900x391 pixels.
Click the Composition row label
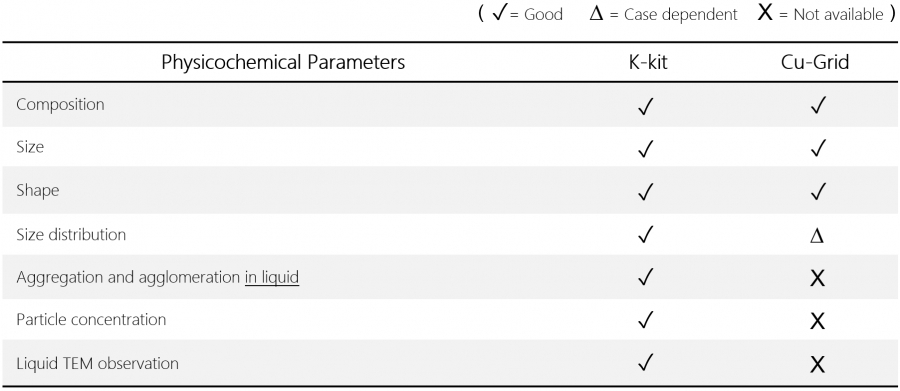click(60, 104)
